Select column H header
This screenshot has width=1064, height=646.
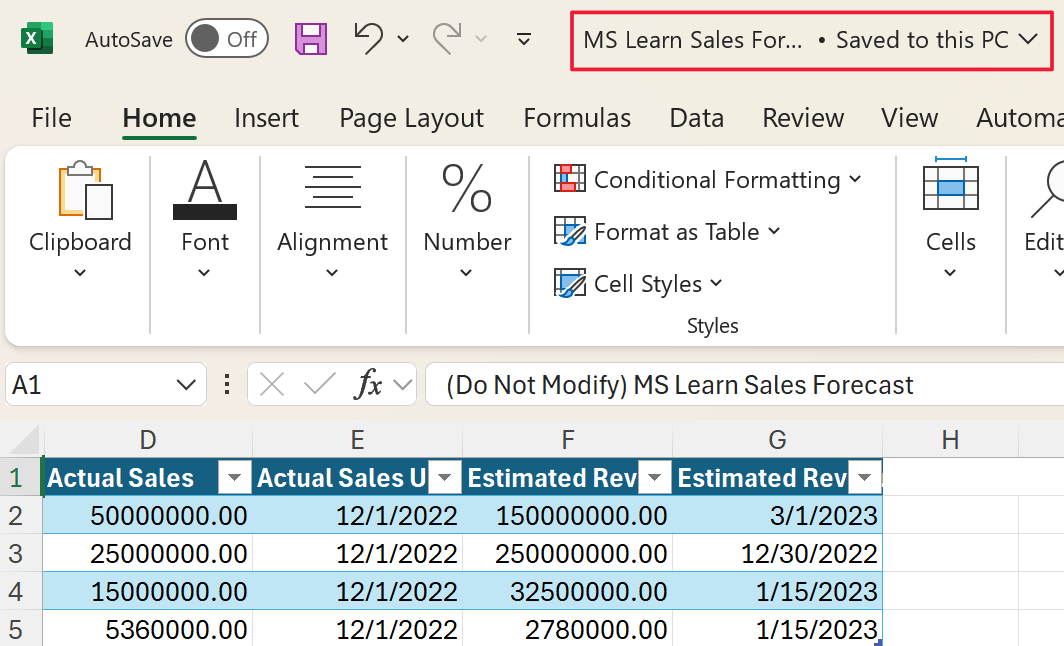950,440
